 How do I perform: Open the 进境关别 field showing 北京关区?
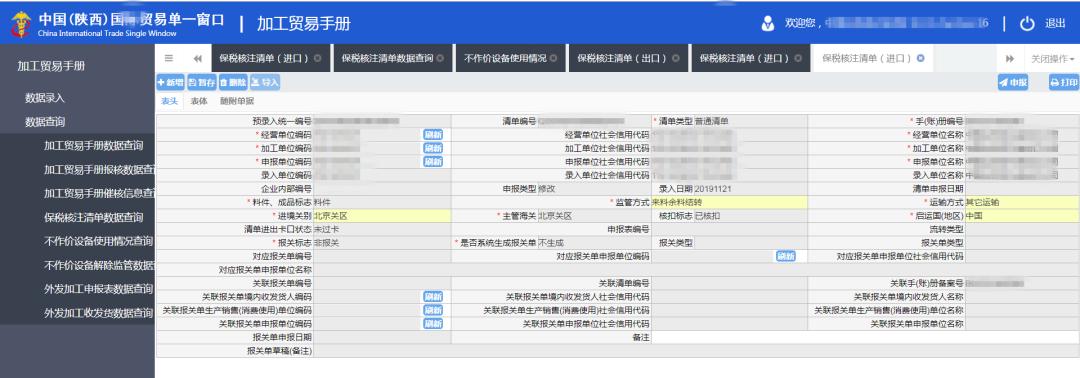pos(382,216)
